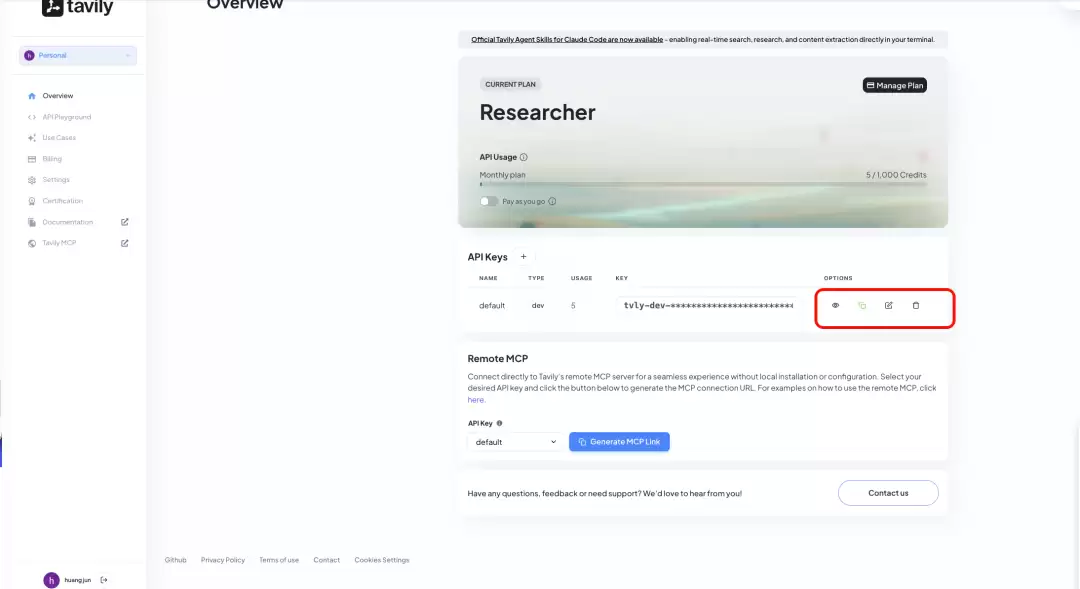Viewport: 1080px width, 589px height.
Task: Click the info icon next to API Key label
Action: pyautogui.click(x=500, y=423)
